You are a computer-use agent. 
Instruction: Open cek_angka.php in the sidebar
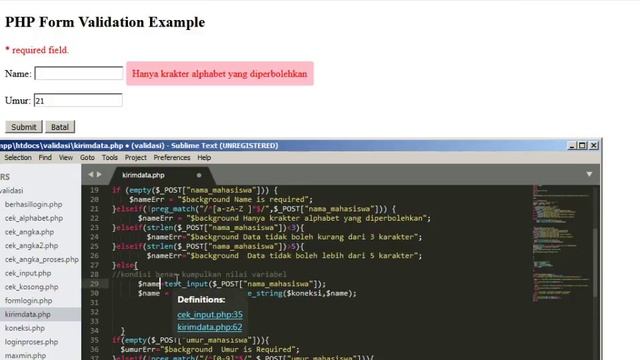click(29, 232)
